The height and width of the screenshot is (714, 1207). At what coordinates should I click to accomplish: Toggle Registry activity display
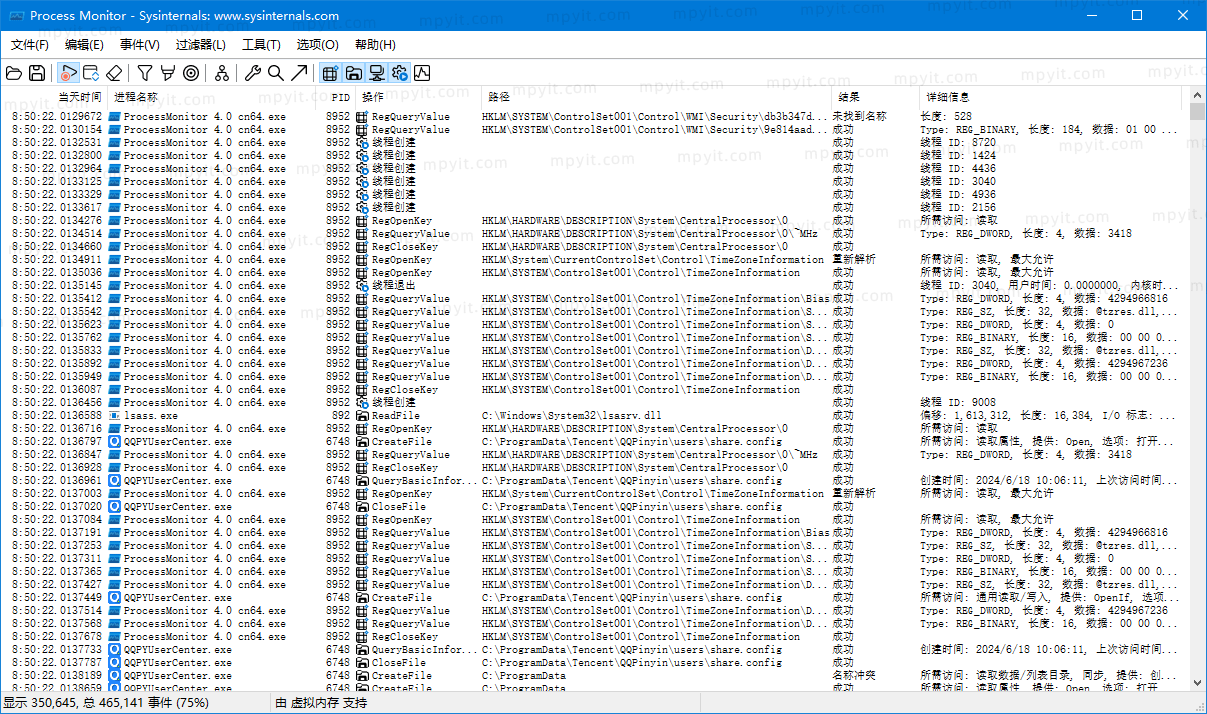pos(330,73)
